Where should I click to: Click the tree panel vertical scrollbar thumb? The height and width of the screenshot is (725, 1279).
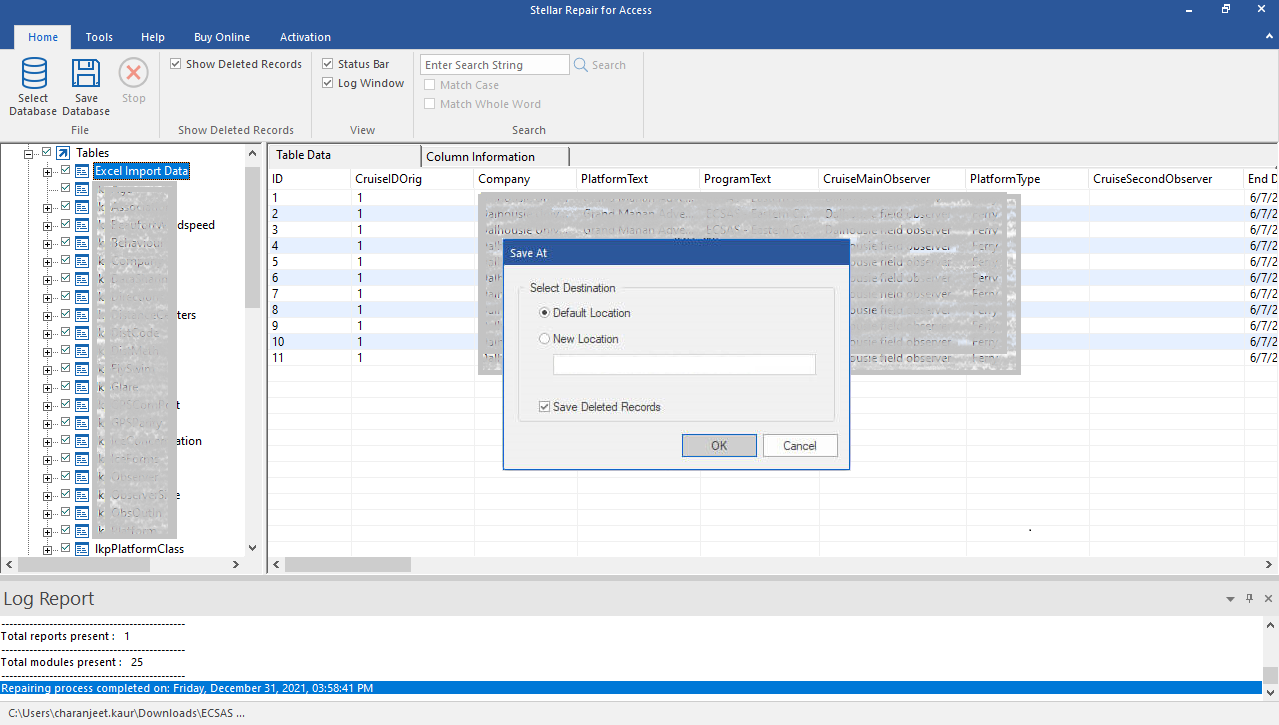pos(252,238)
